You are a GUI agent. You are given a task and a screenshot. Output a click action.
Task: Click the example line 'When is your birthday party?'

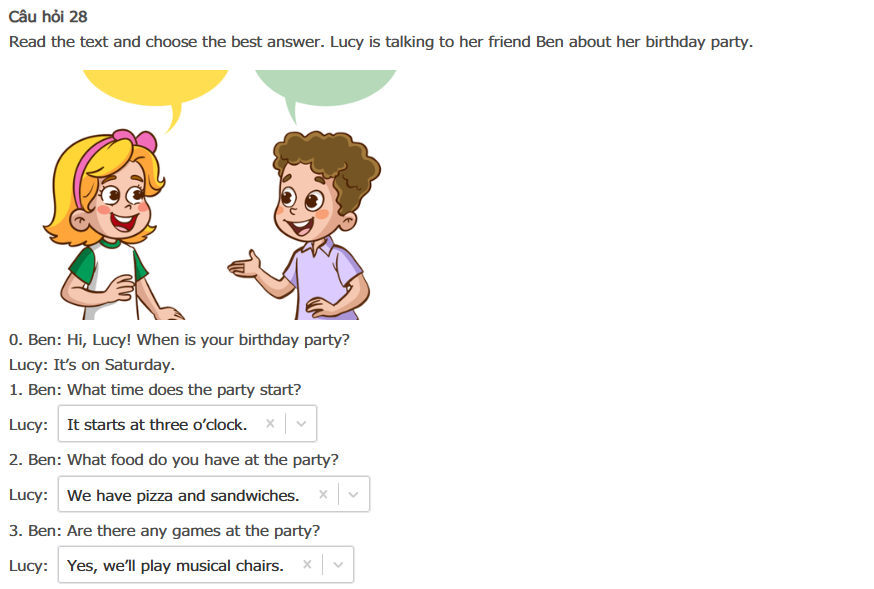[179, 339]
